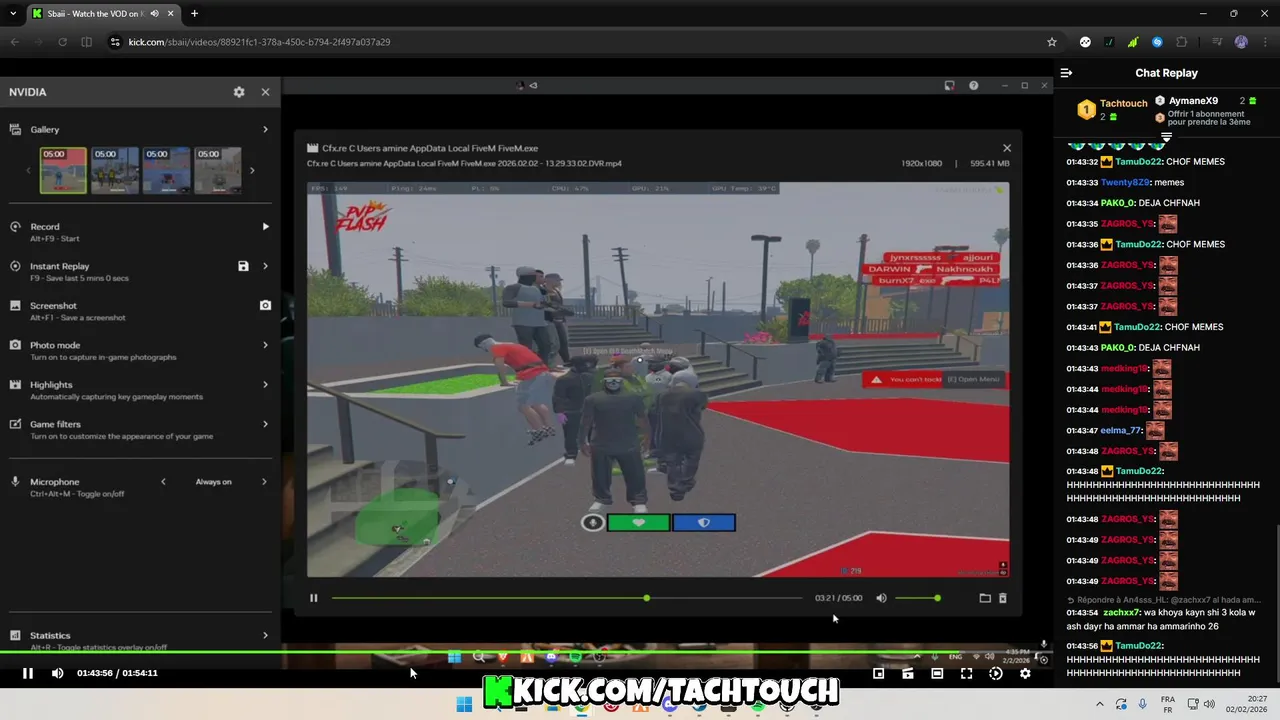The width and height of the screenshot is (1280, 720).
Task: Collapse the Chat Replay panel
Action: click(x=1066, y=73)
